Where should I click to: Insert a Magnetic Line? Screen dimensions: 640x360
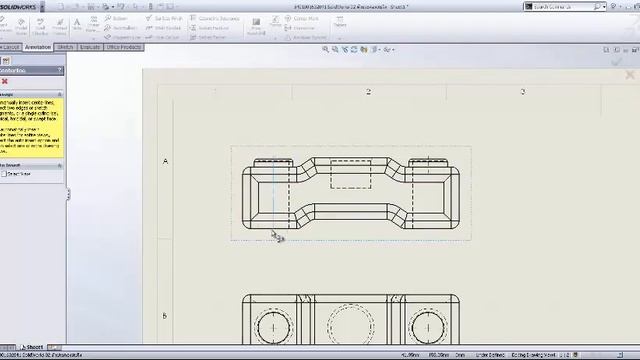point(122,37)
